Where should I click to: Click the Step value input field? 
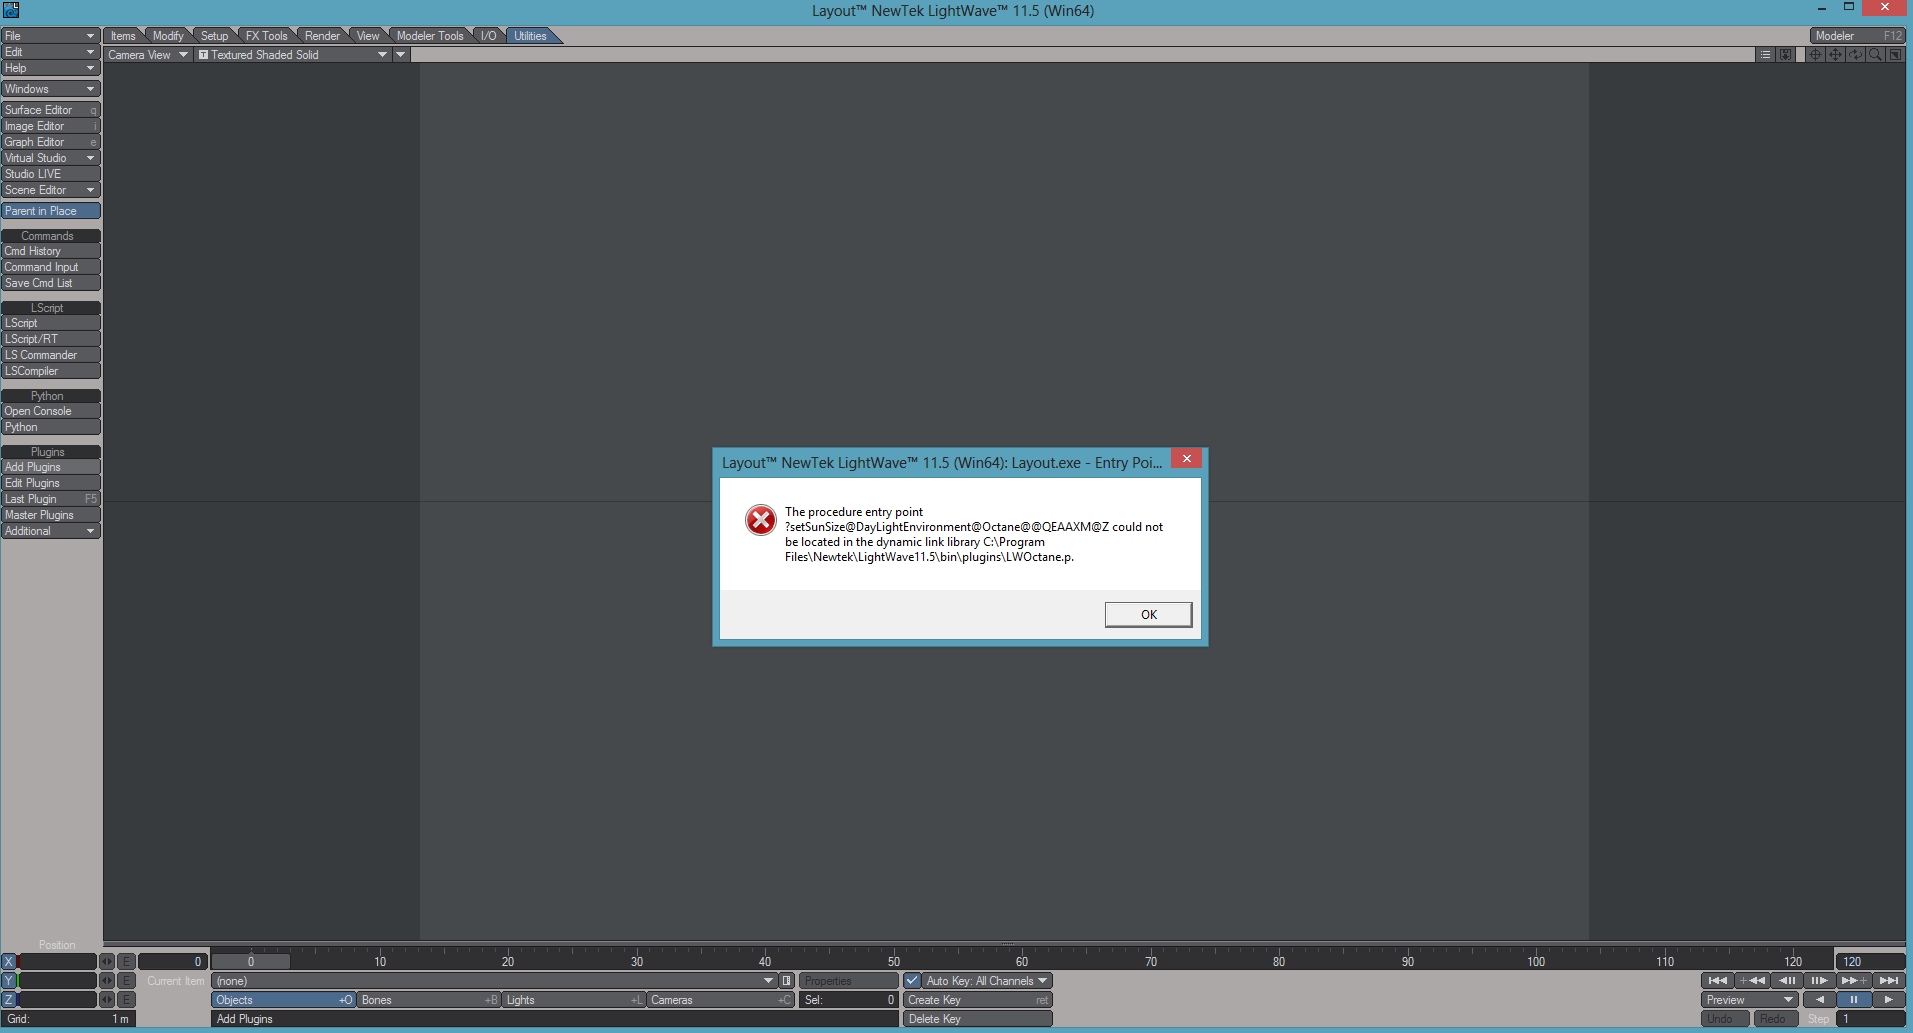tap(1870, 1019)
